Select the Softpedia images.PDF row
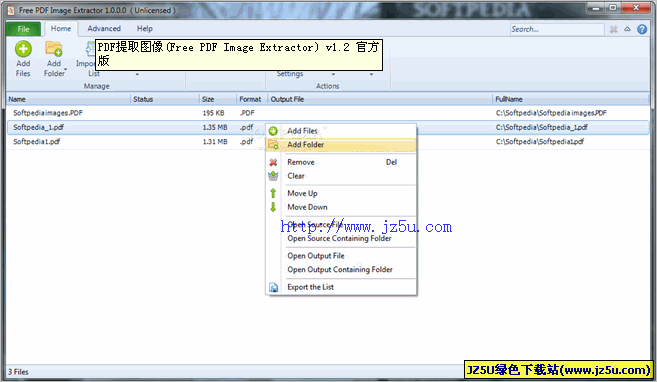 click(x=328, y=113)
